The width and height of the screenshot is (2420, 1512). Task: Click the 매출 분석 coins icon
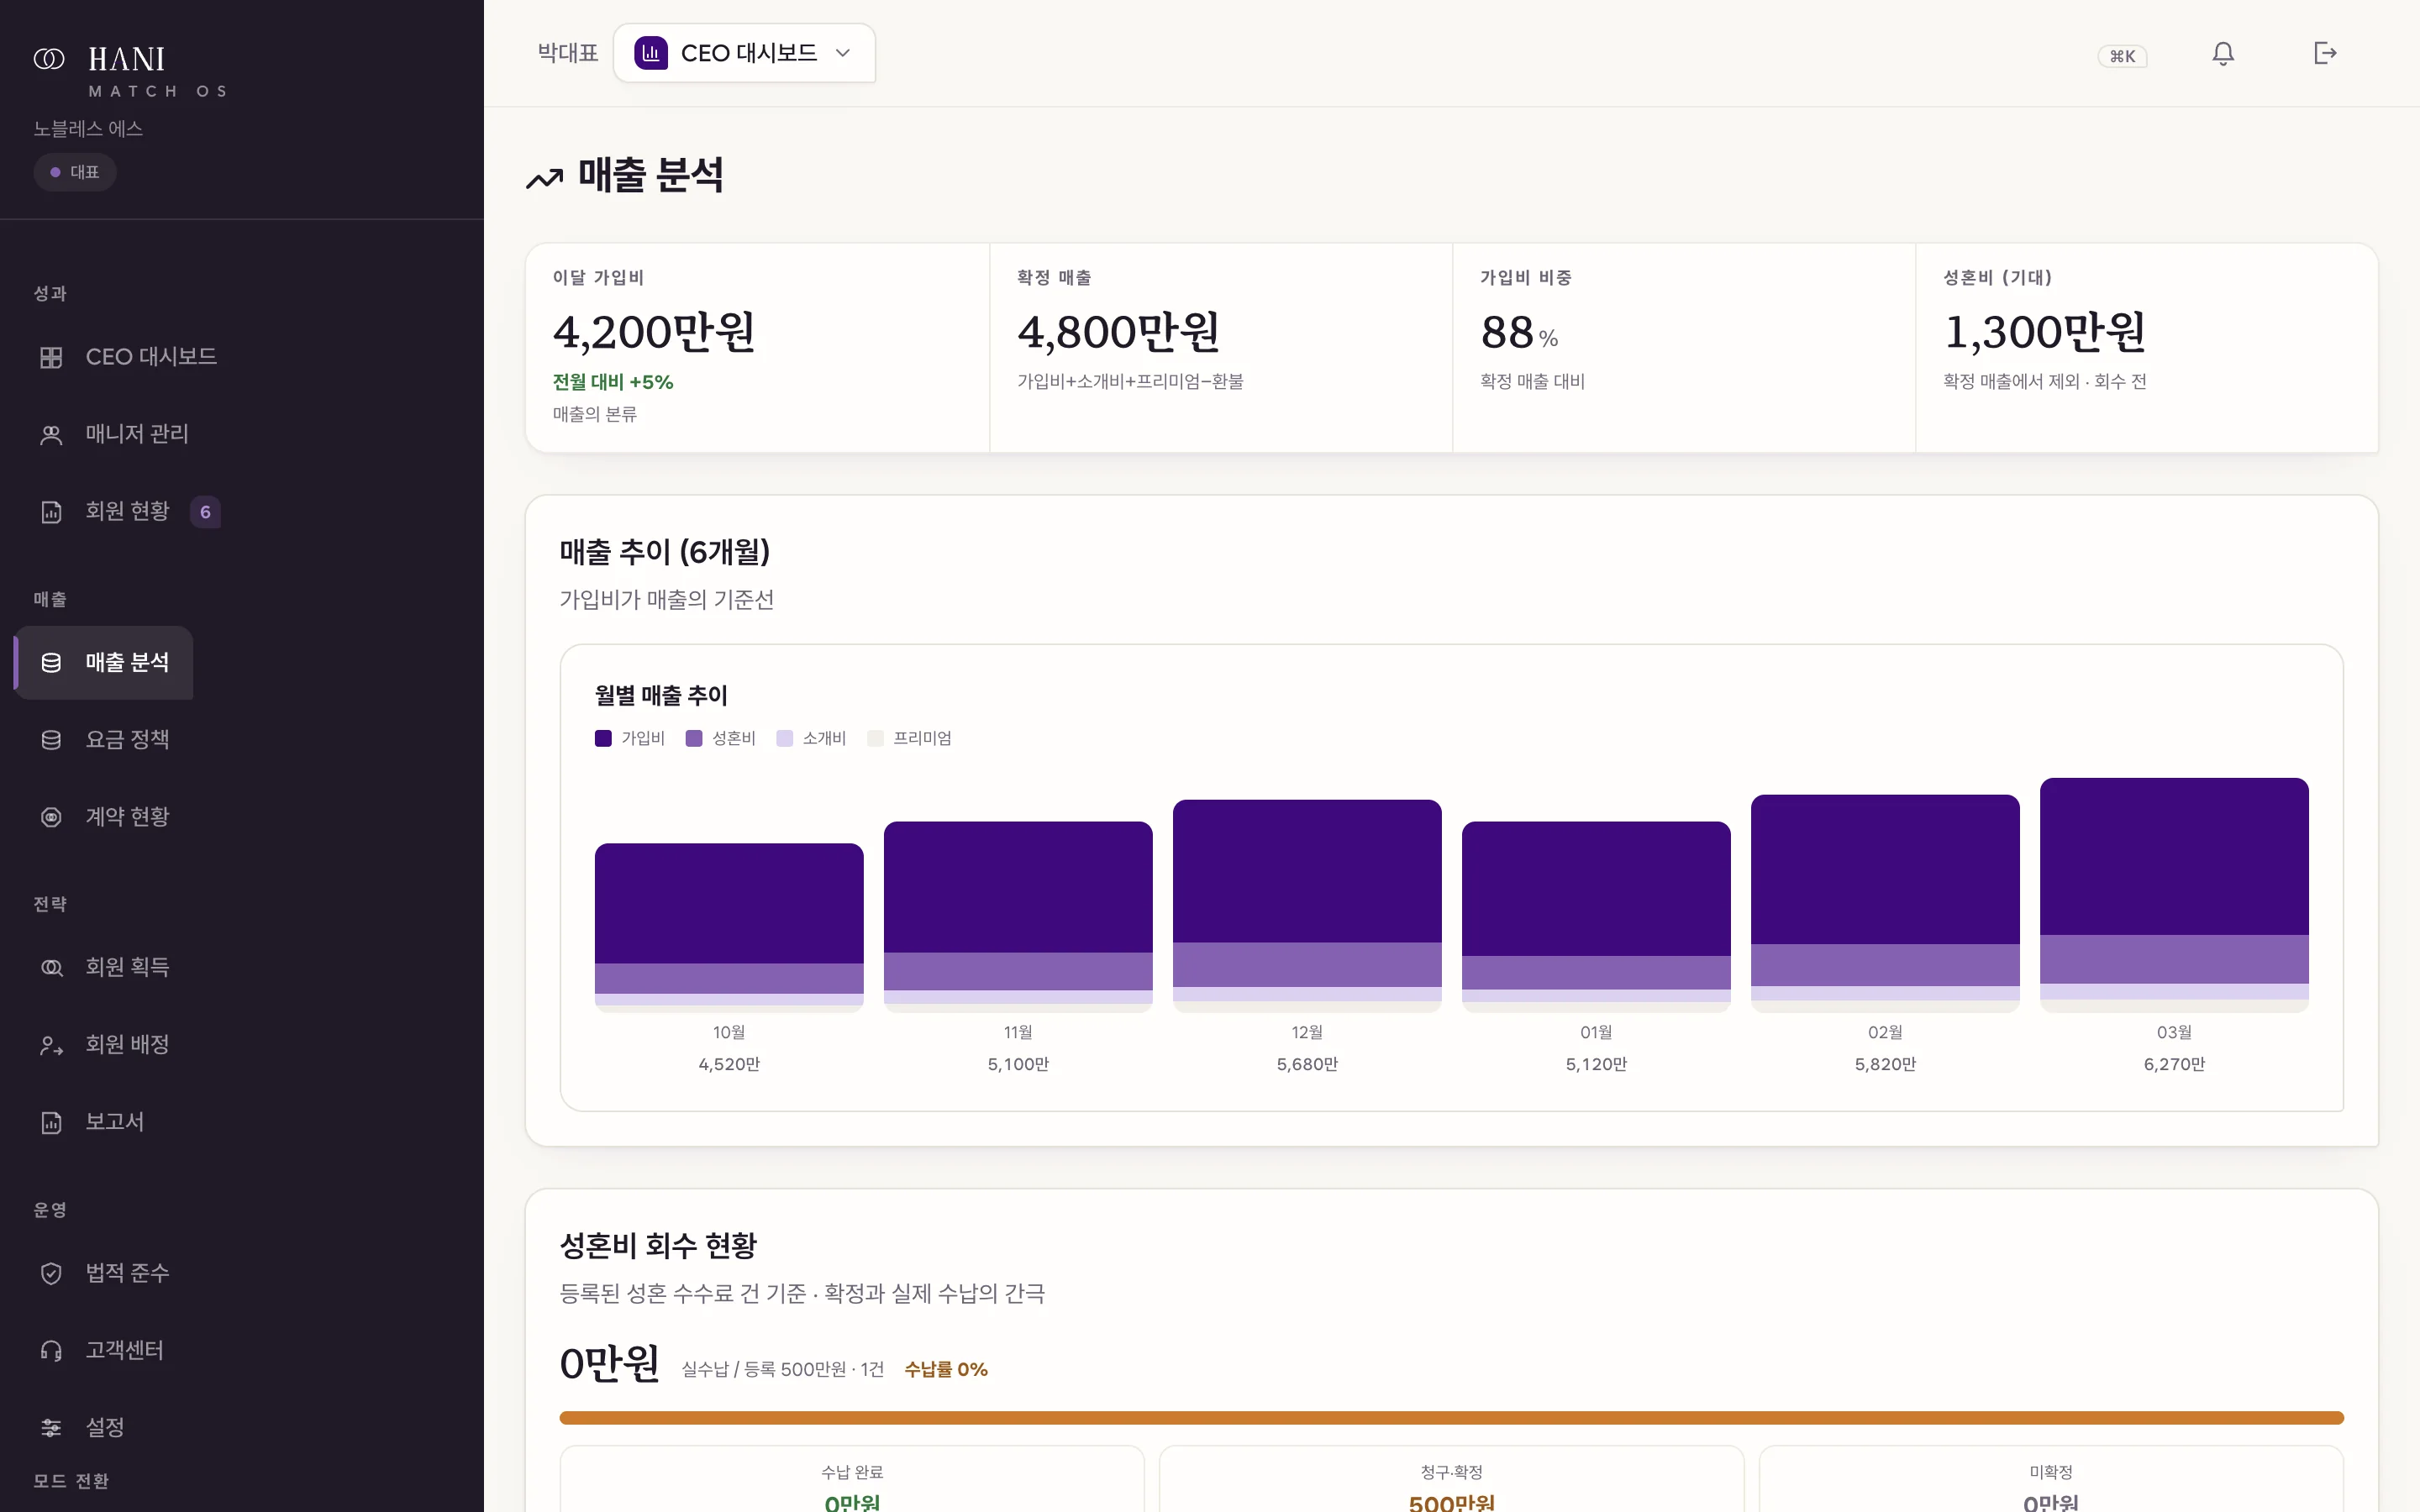[x=51, y=662]
